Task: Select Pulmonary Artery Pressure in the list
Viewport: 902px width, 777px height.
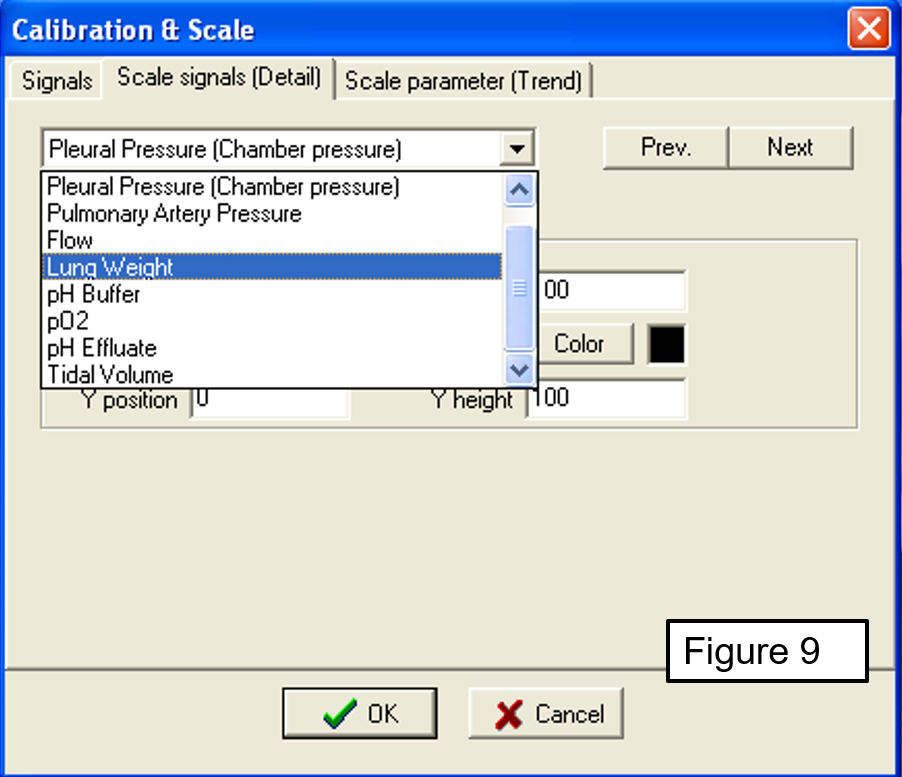Action: tap(174, 214)
